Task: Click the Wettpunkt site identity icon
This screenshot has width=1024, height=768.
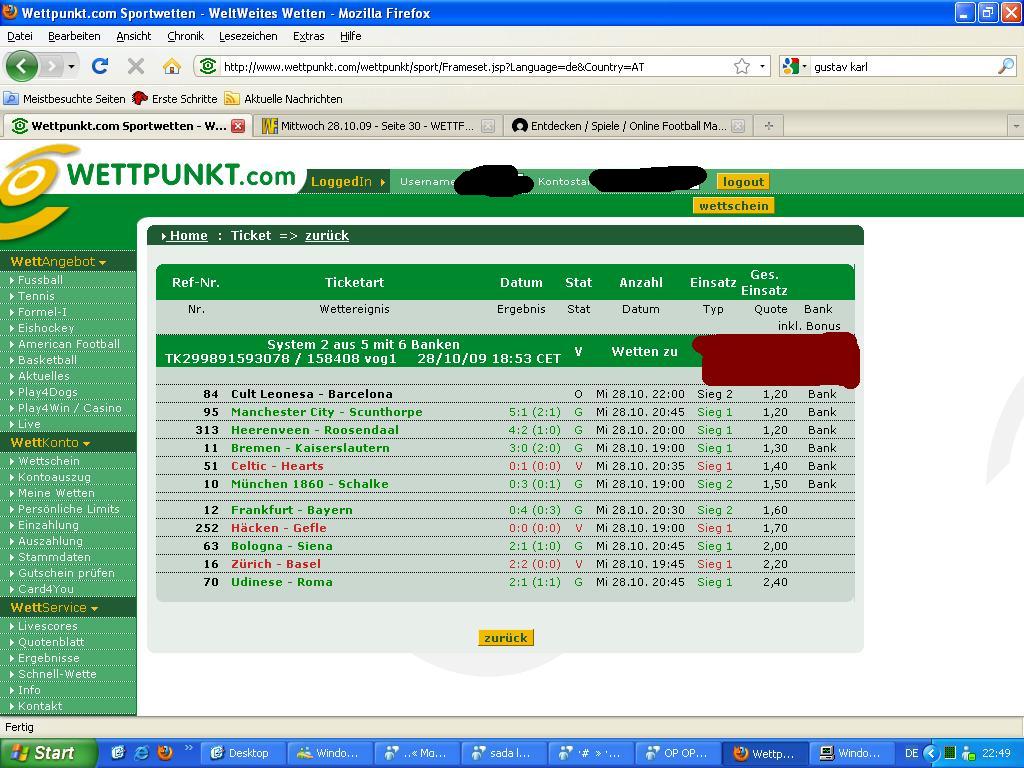Action: 208,66
